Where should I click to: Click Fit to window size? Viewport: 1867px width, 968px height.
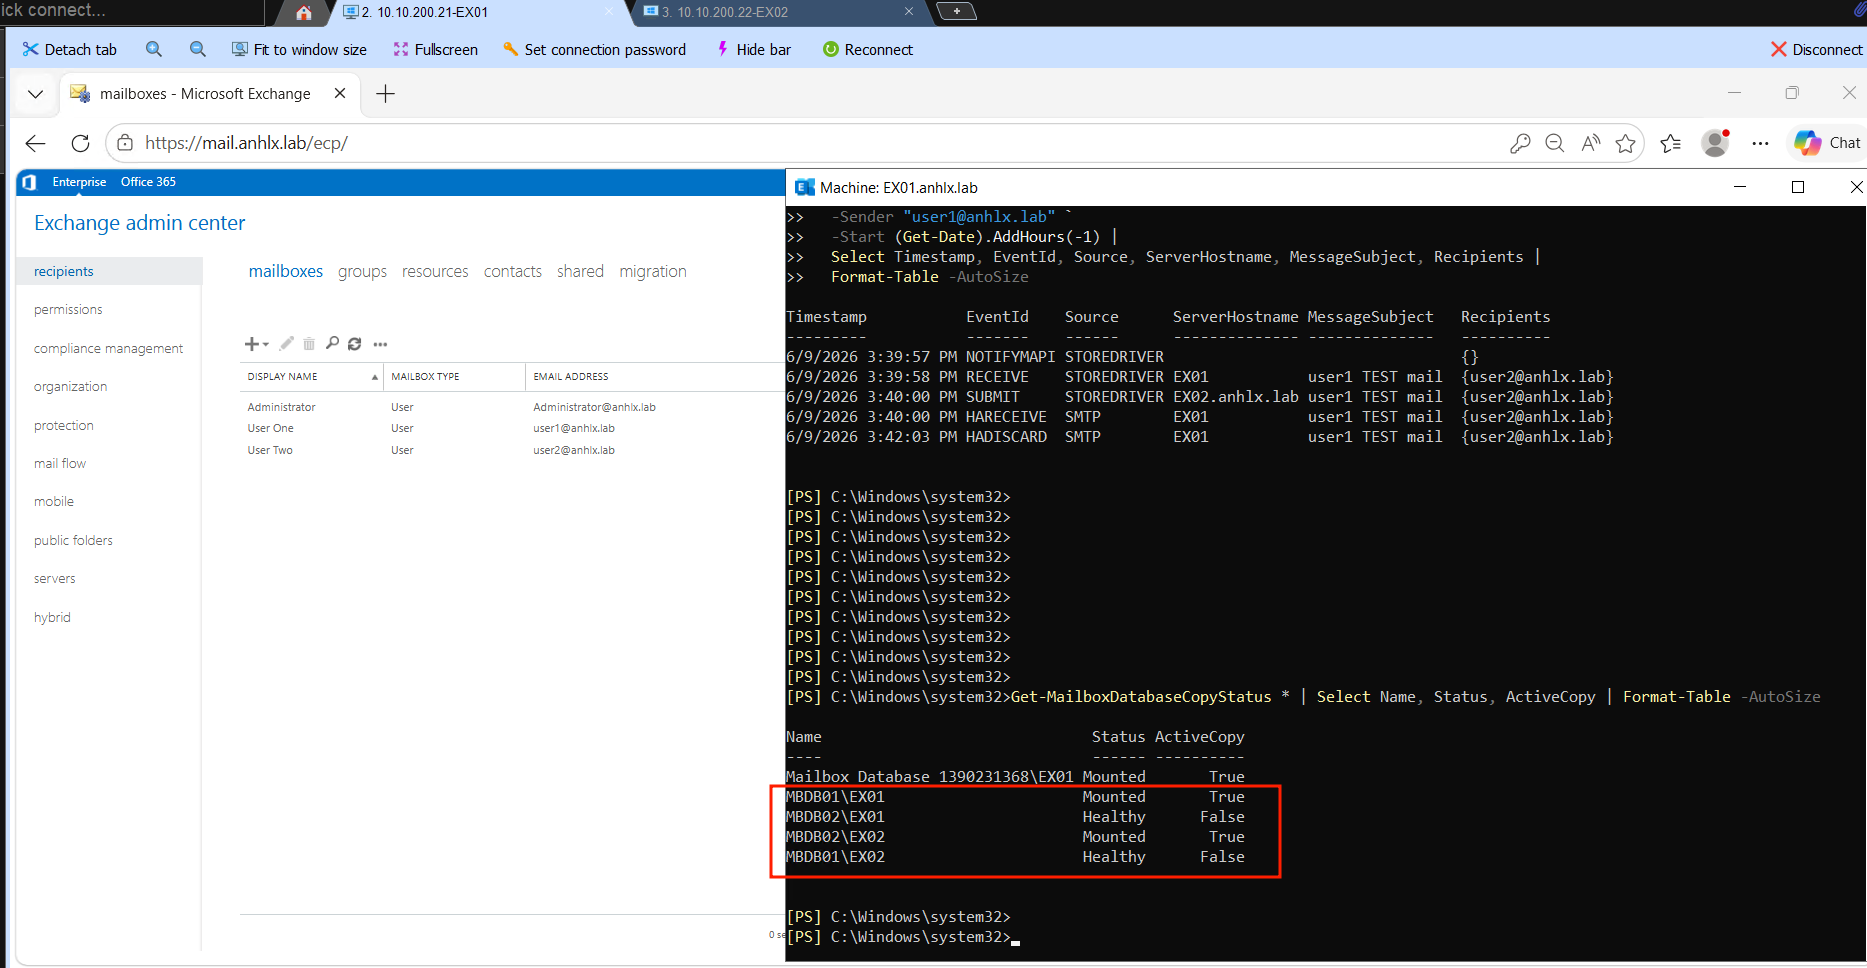tap(298, 49)
